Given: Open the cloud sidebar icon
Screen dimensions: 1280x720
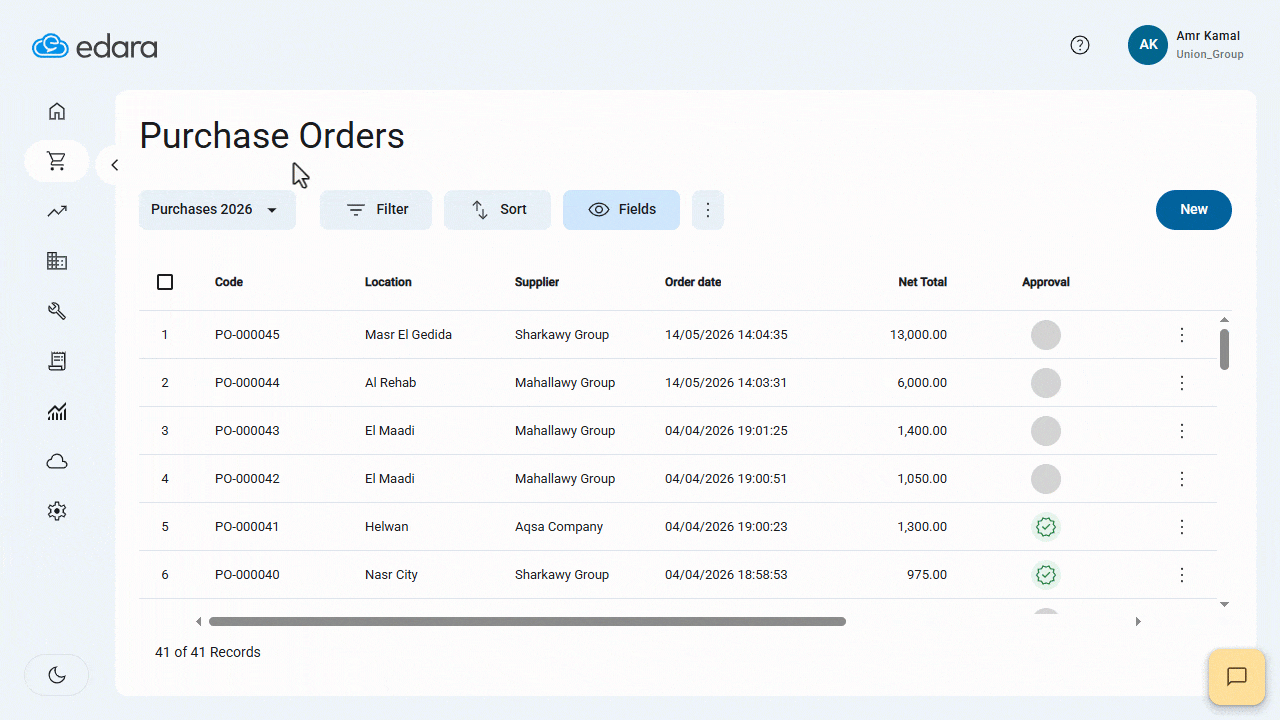Looking at the screenshot, I should click(x=57, y=461).
